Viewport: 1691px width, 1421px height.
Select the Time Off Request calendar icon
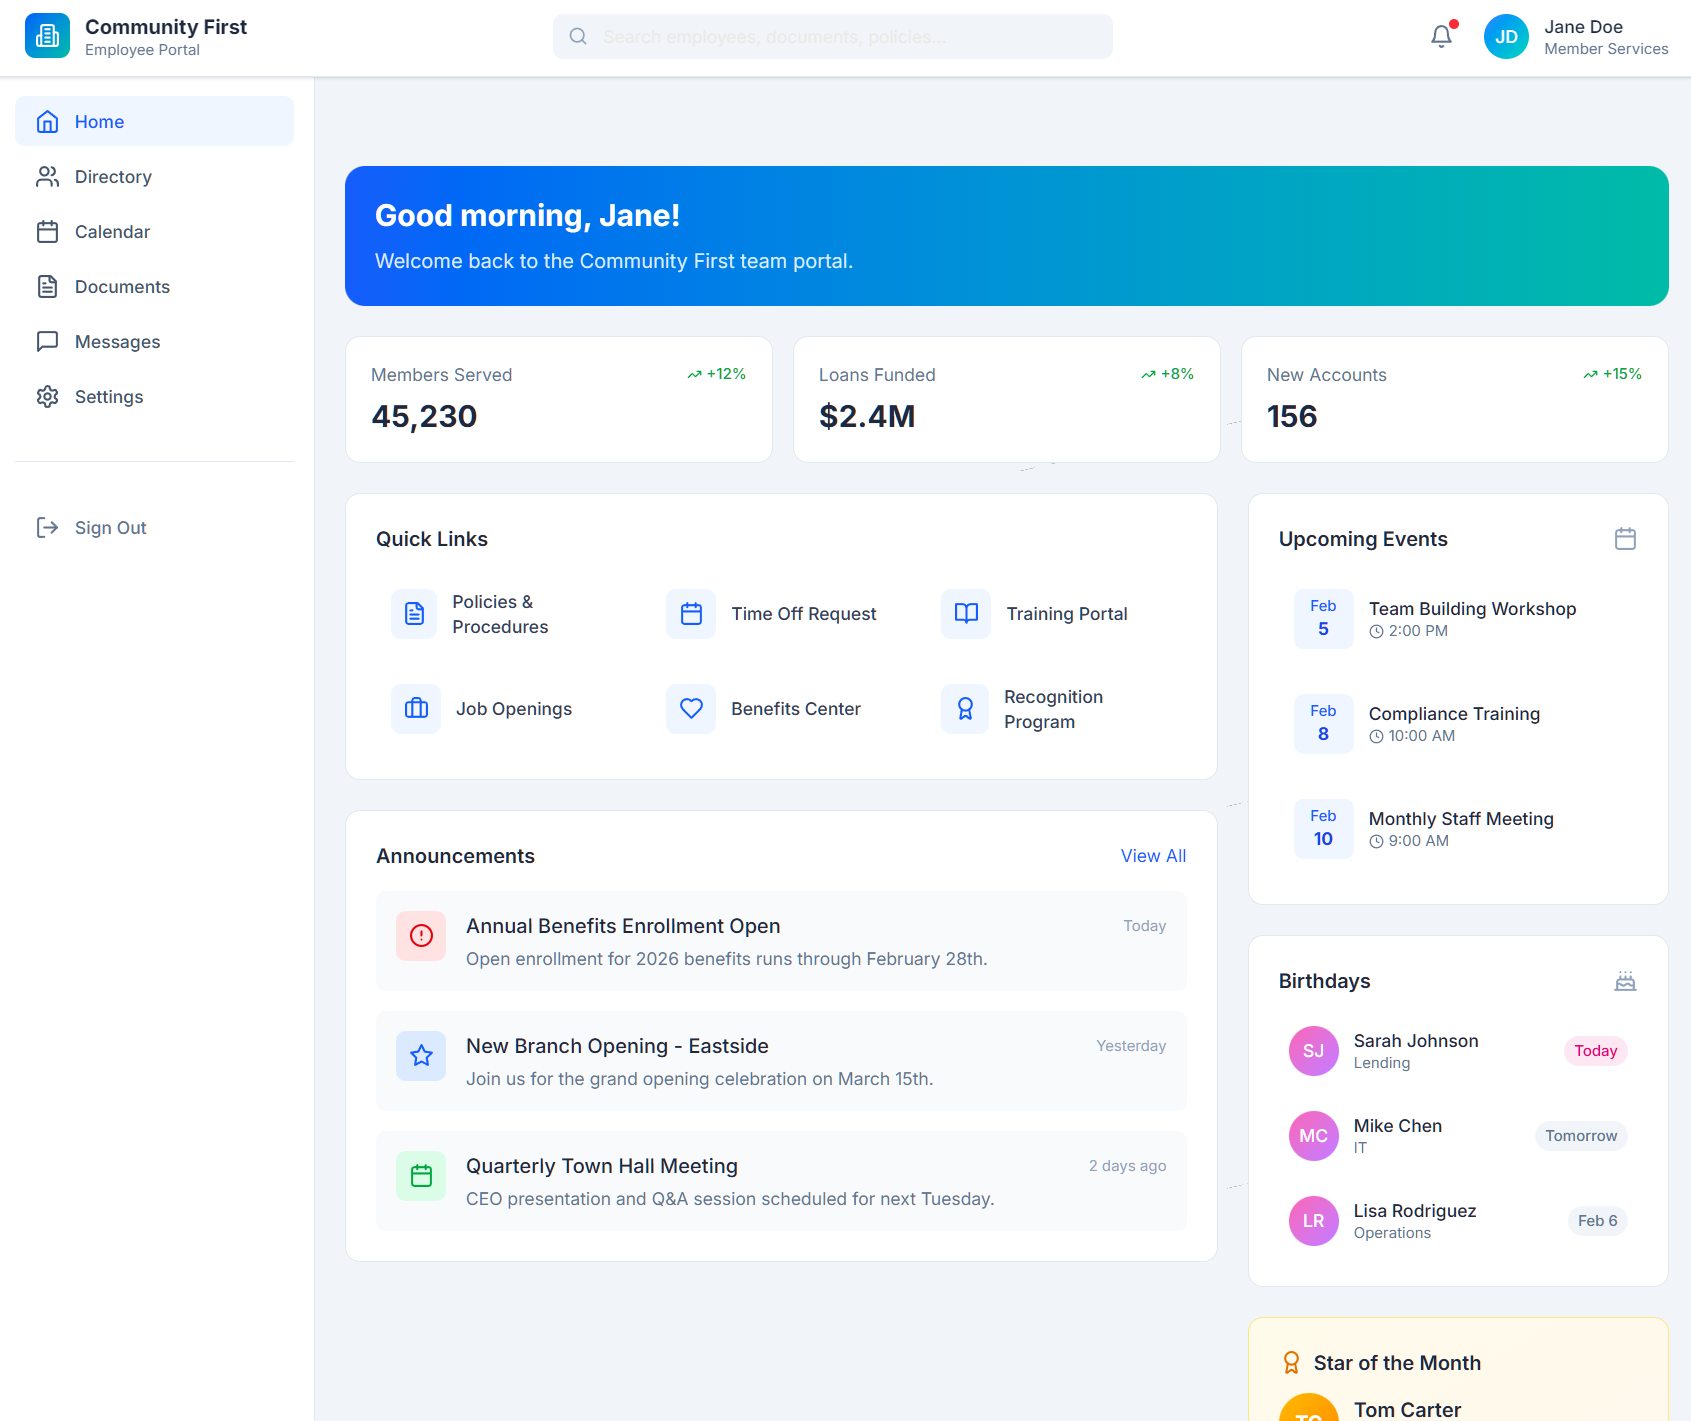click(690, 613)
